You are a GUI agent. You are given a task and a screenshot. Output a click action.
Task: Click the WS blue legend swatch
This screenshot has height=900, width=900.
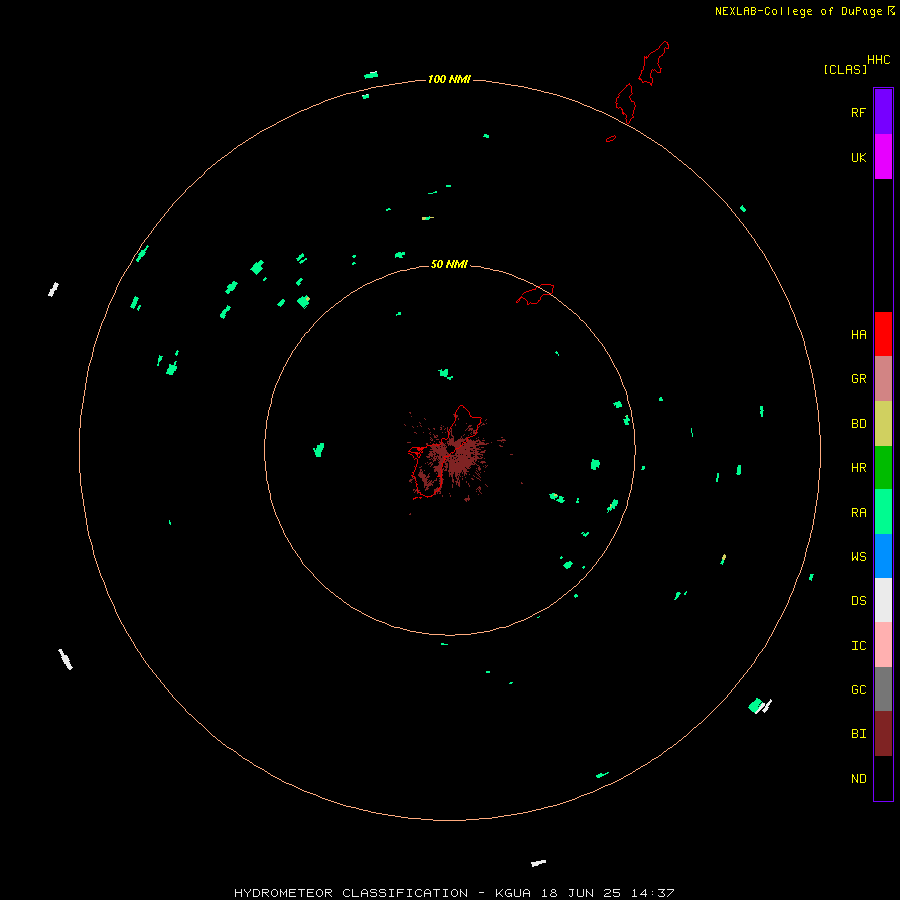[x=883, y=556]
